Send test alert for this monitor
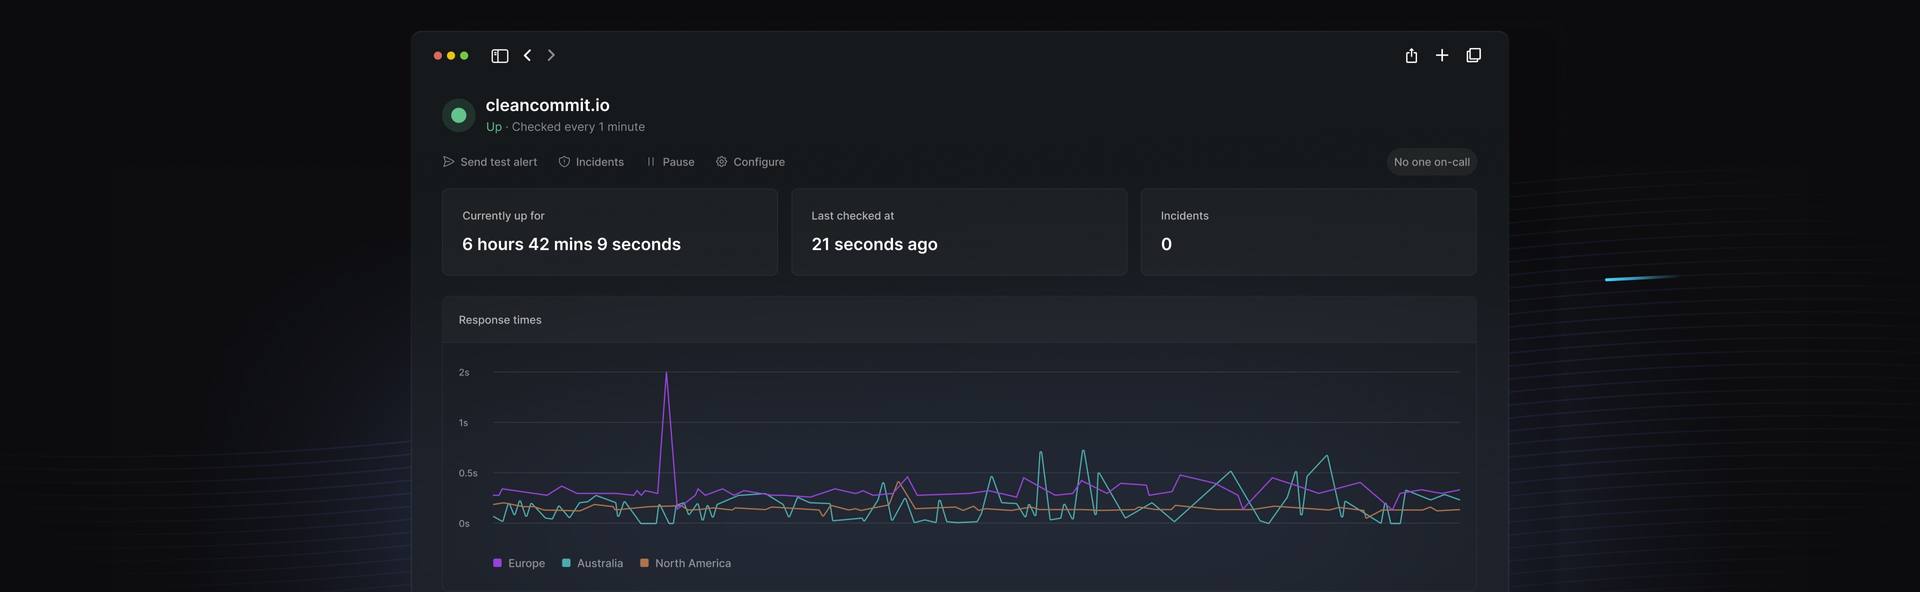 [490, 162]
